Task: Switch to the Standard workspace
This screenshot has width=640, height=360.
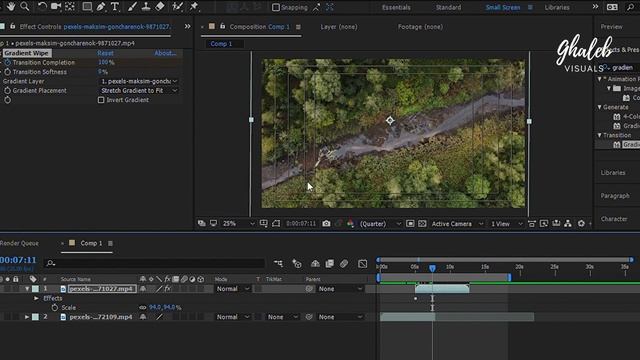Action: tap(448, 7)
